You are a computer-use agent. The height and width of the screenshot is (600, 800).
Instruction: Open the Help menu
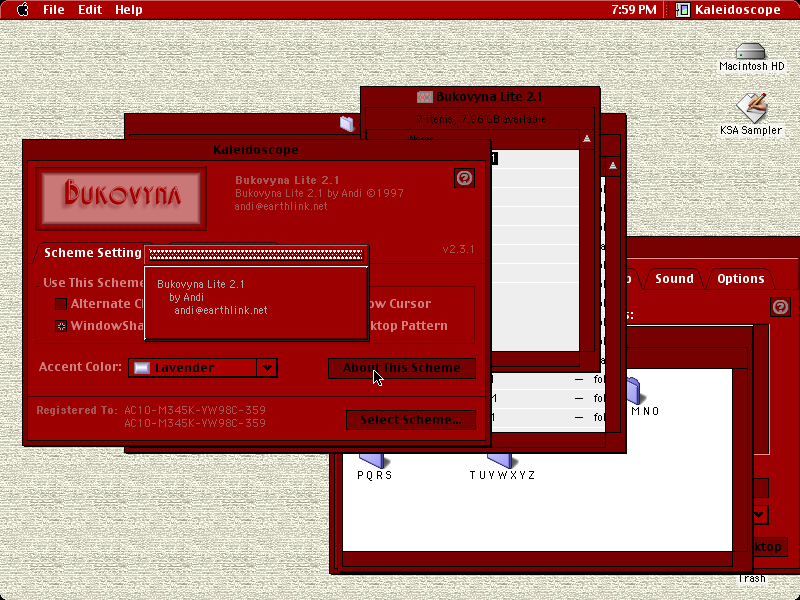(129, 10)
